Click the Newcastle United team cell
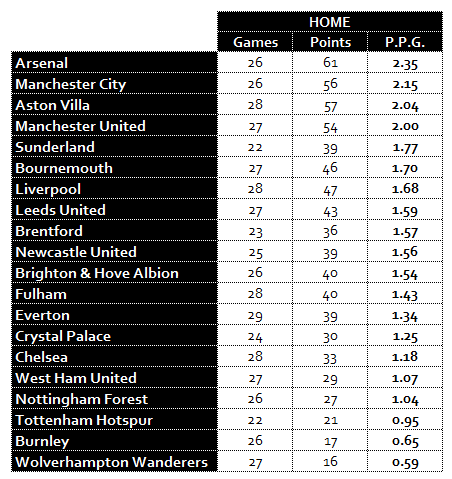Screen dimensions: 452x479 [114, 252]
